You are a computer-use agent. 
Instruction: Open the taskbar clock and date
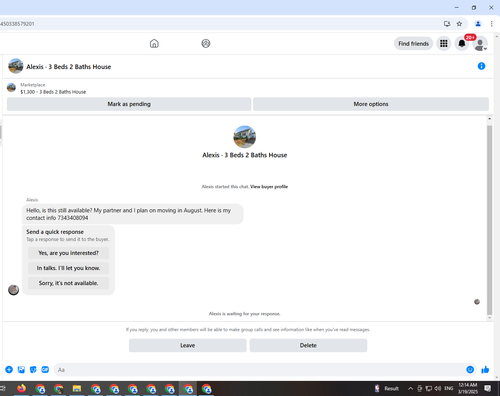coord(468,388)
